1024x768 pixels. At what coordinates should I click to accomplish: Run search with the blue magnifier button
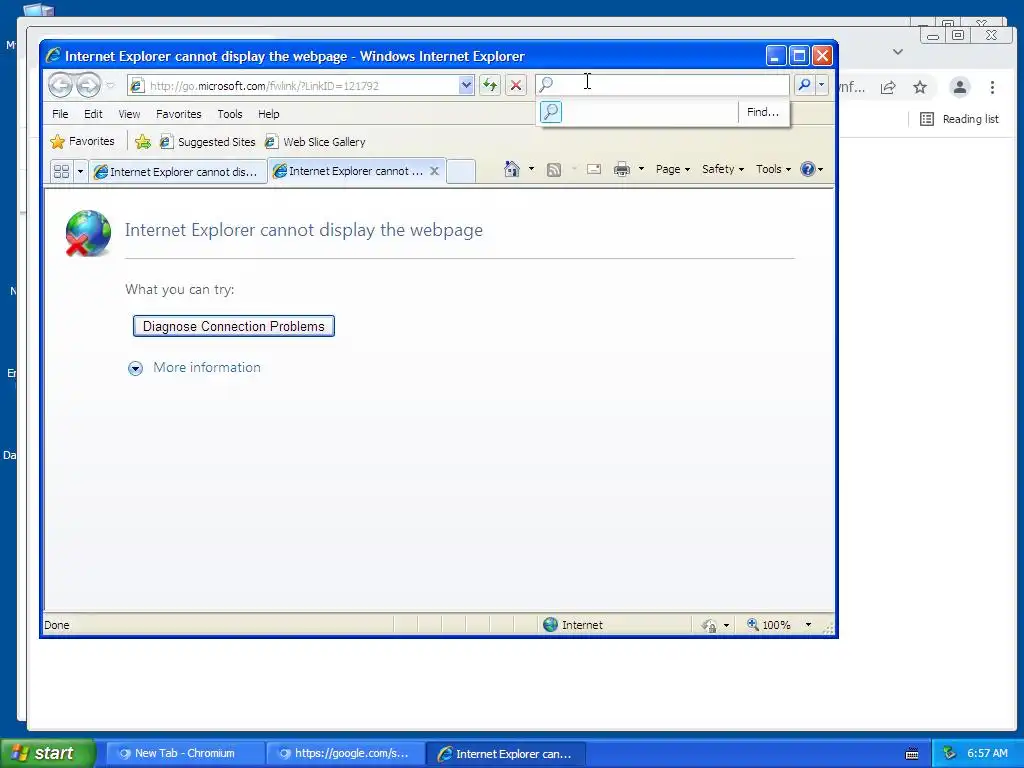point(805,85)
